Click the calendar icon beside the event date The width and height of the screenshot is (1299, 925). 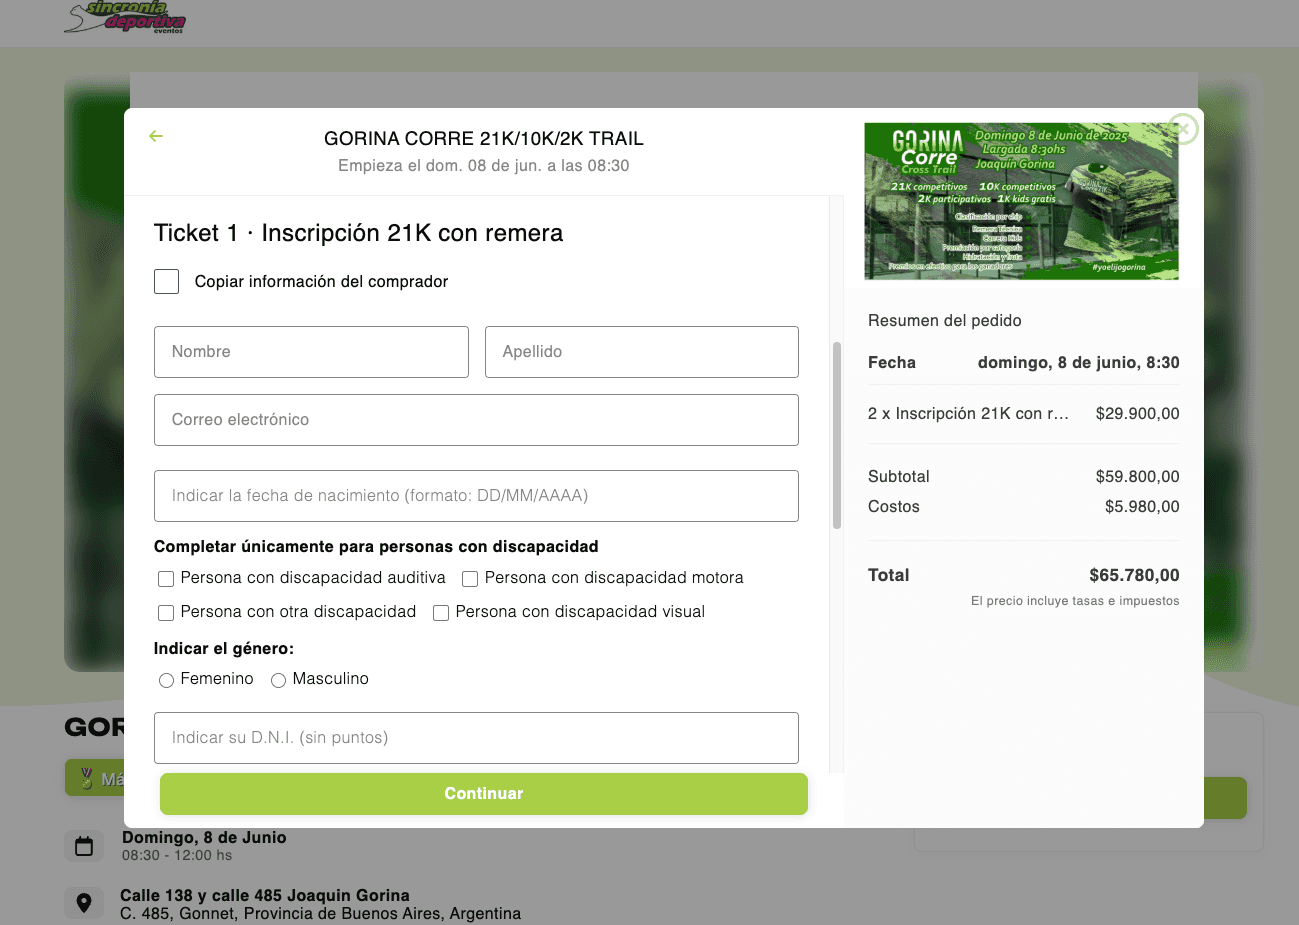tap(84, 845)
